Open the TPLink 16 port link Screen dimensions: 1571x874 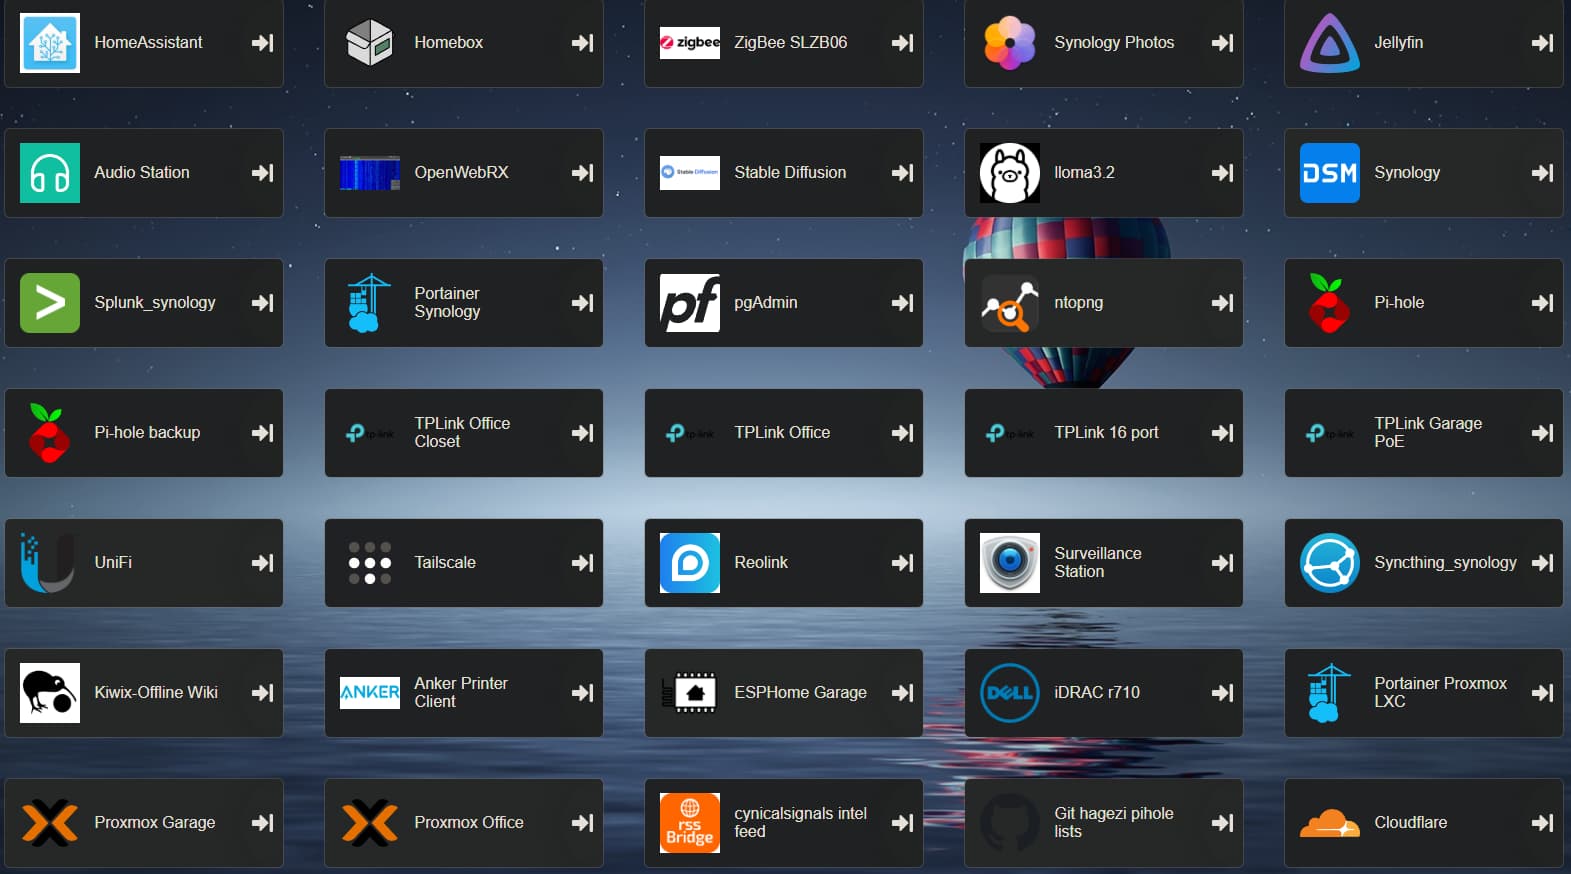coord(1106,433)
